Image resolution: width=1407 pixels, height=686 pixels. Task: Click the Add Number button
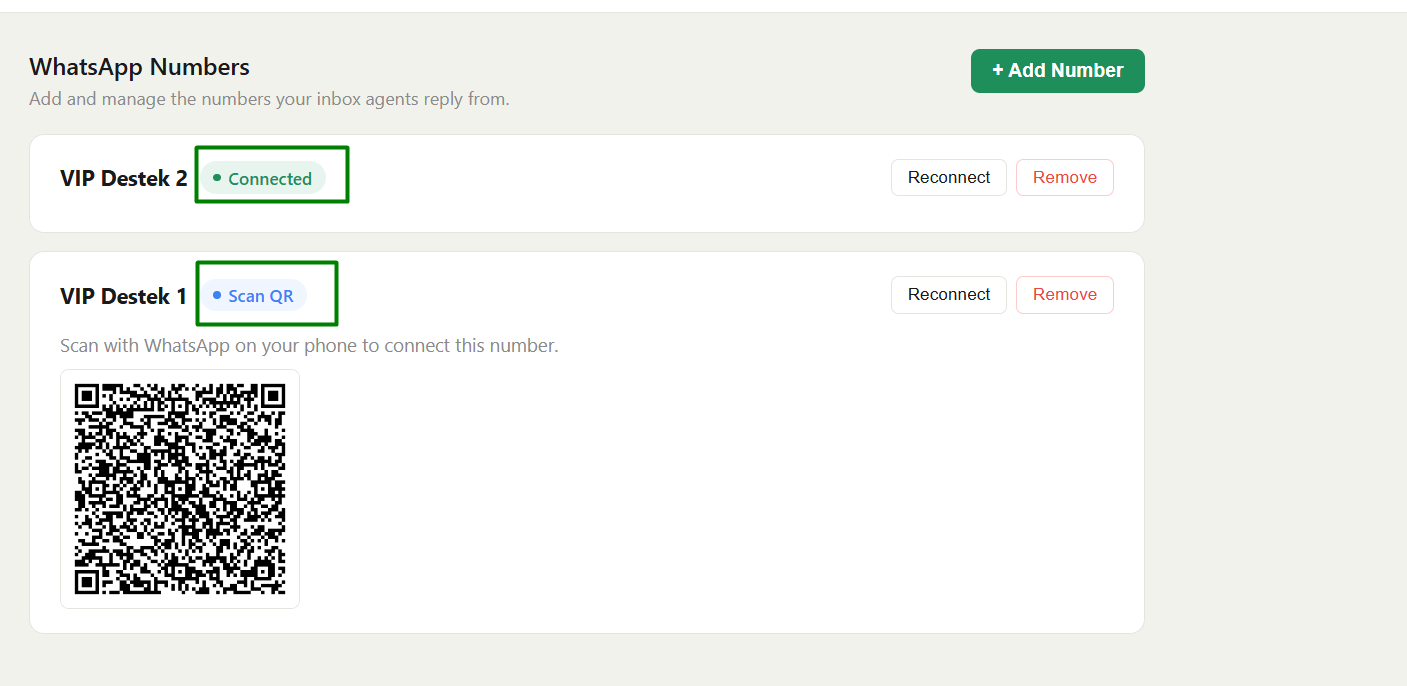tap(1057, 71)
